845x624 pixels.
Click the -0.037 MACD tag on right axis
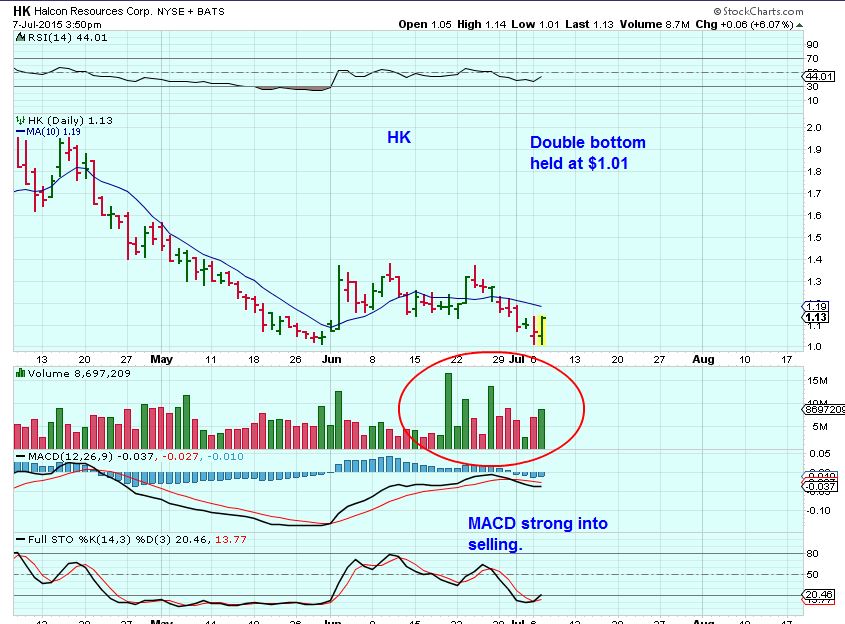tap(820, 487)
